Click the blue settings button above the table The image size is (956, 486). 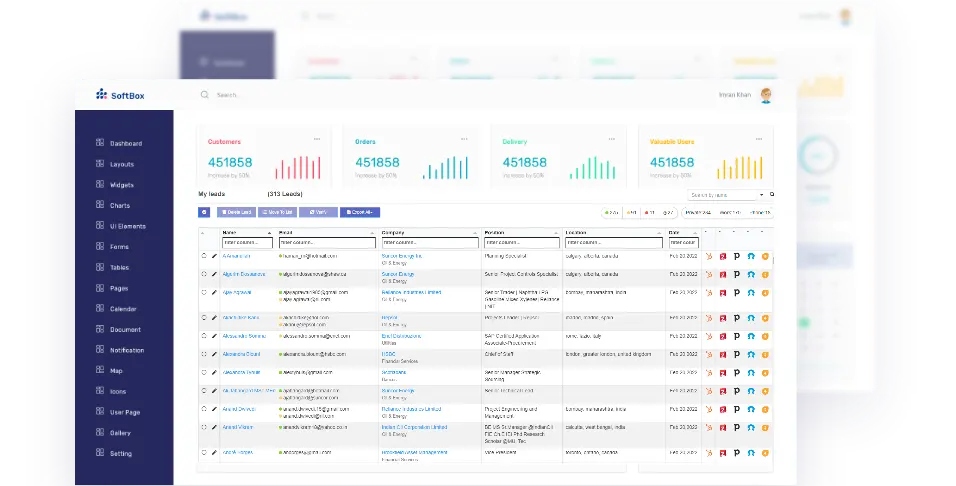[x=204, y=212]
